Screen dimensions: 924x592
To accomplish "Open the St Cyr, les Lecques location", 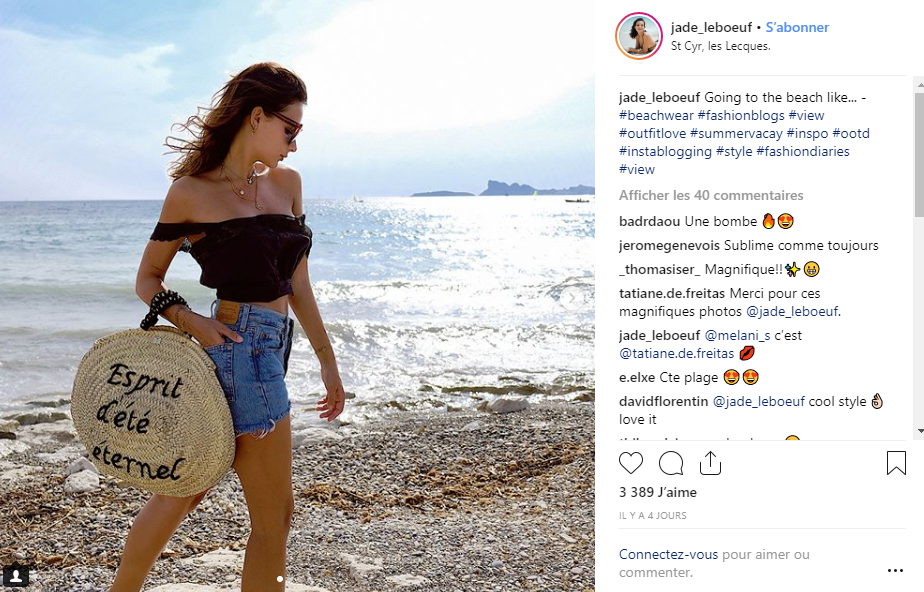I will (x=720, y=46).
